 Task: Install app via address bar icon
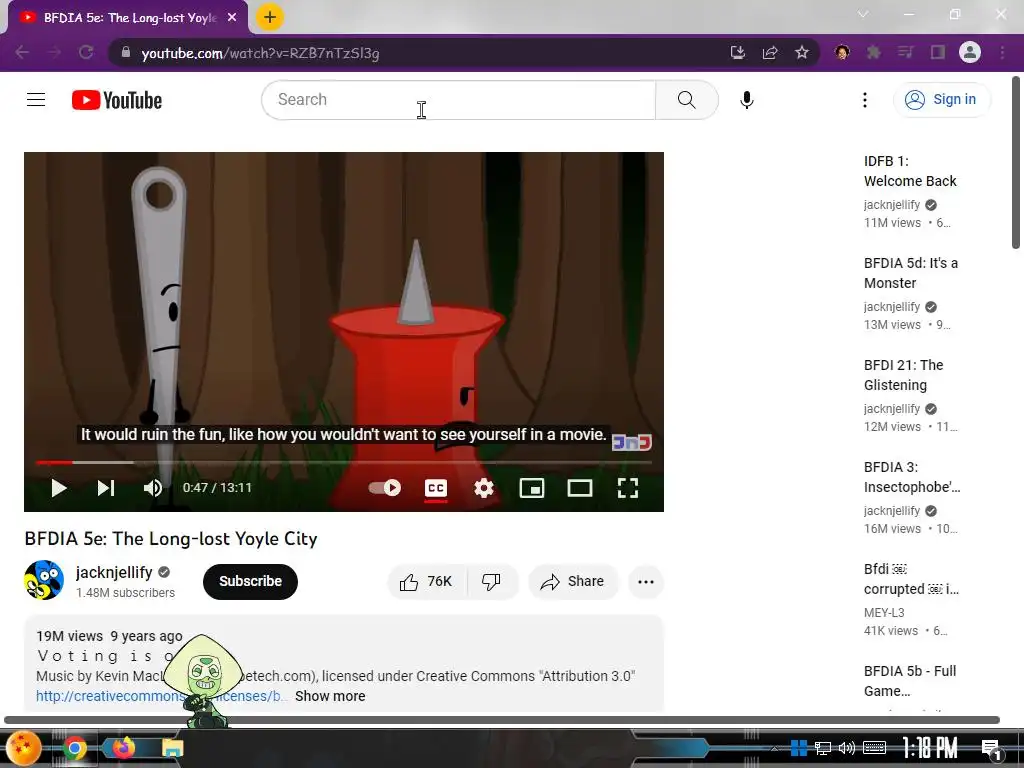click(x=738, y=52)
